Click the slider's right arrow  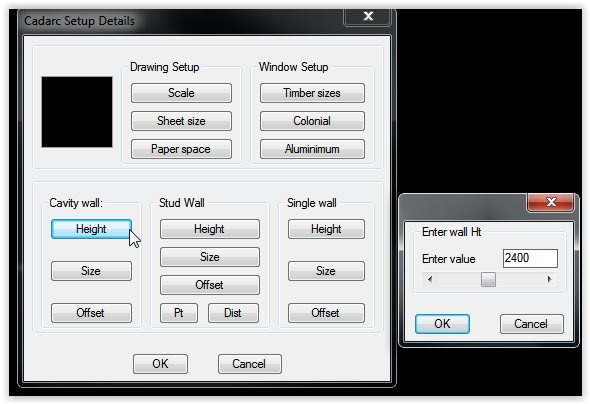click(550, 279)
